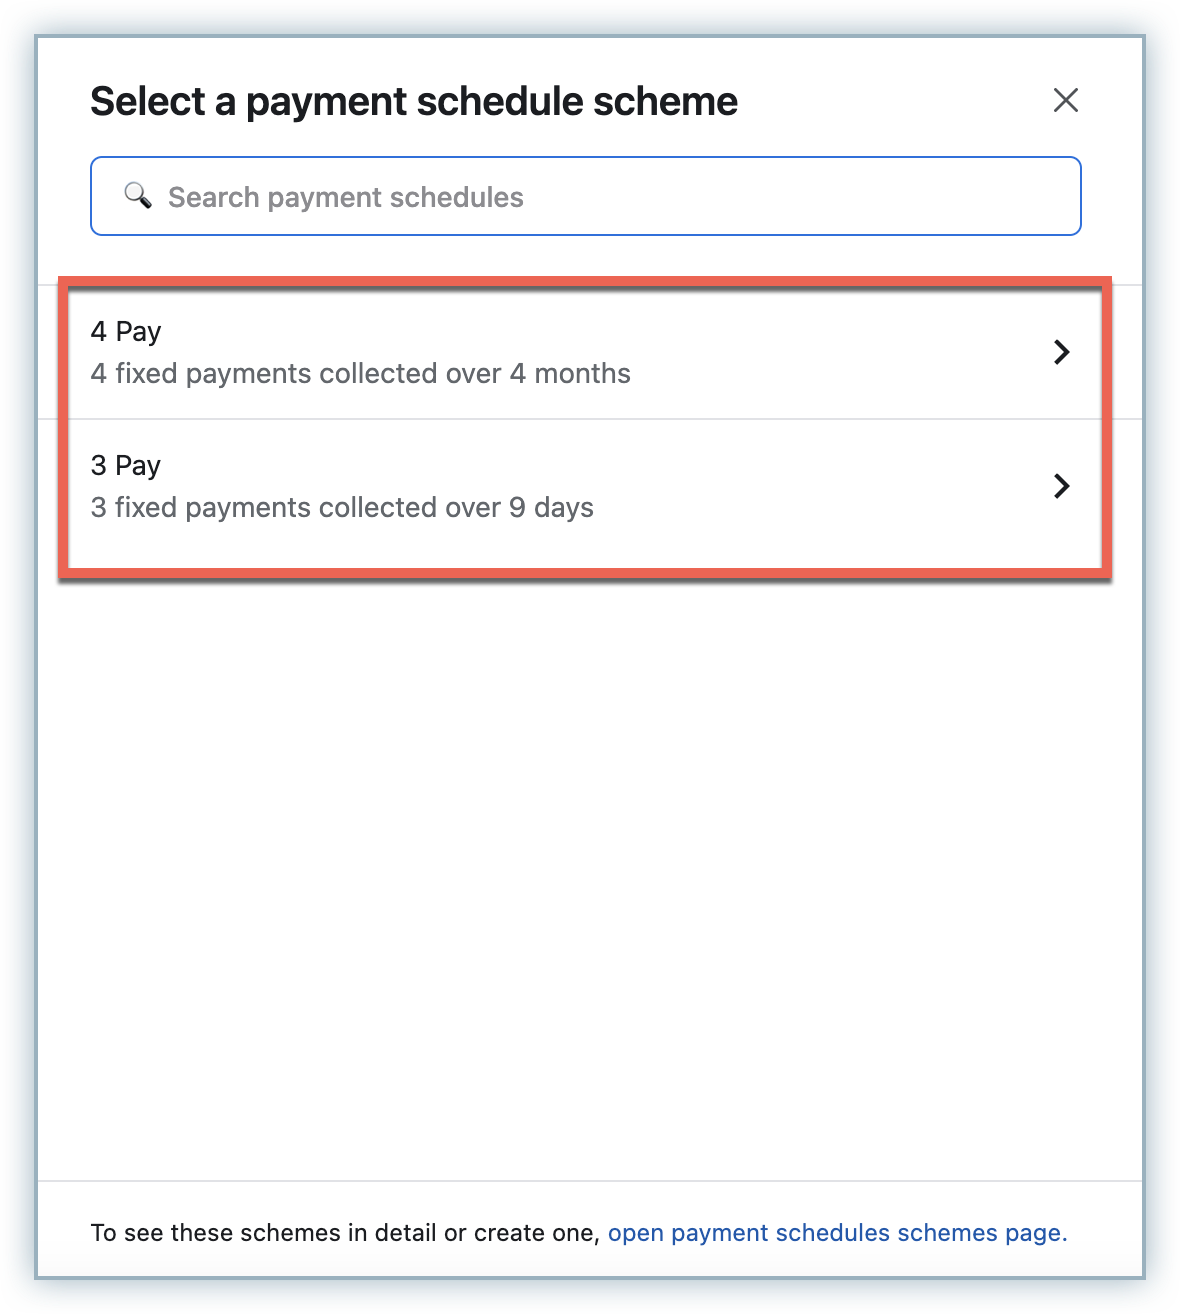
Task: Click "4 fixed payments collected over 4 months"
Action: pyautogui.click(x=360, y=374)
